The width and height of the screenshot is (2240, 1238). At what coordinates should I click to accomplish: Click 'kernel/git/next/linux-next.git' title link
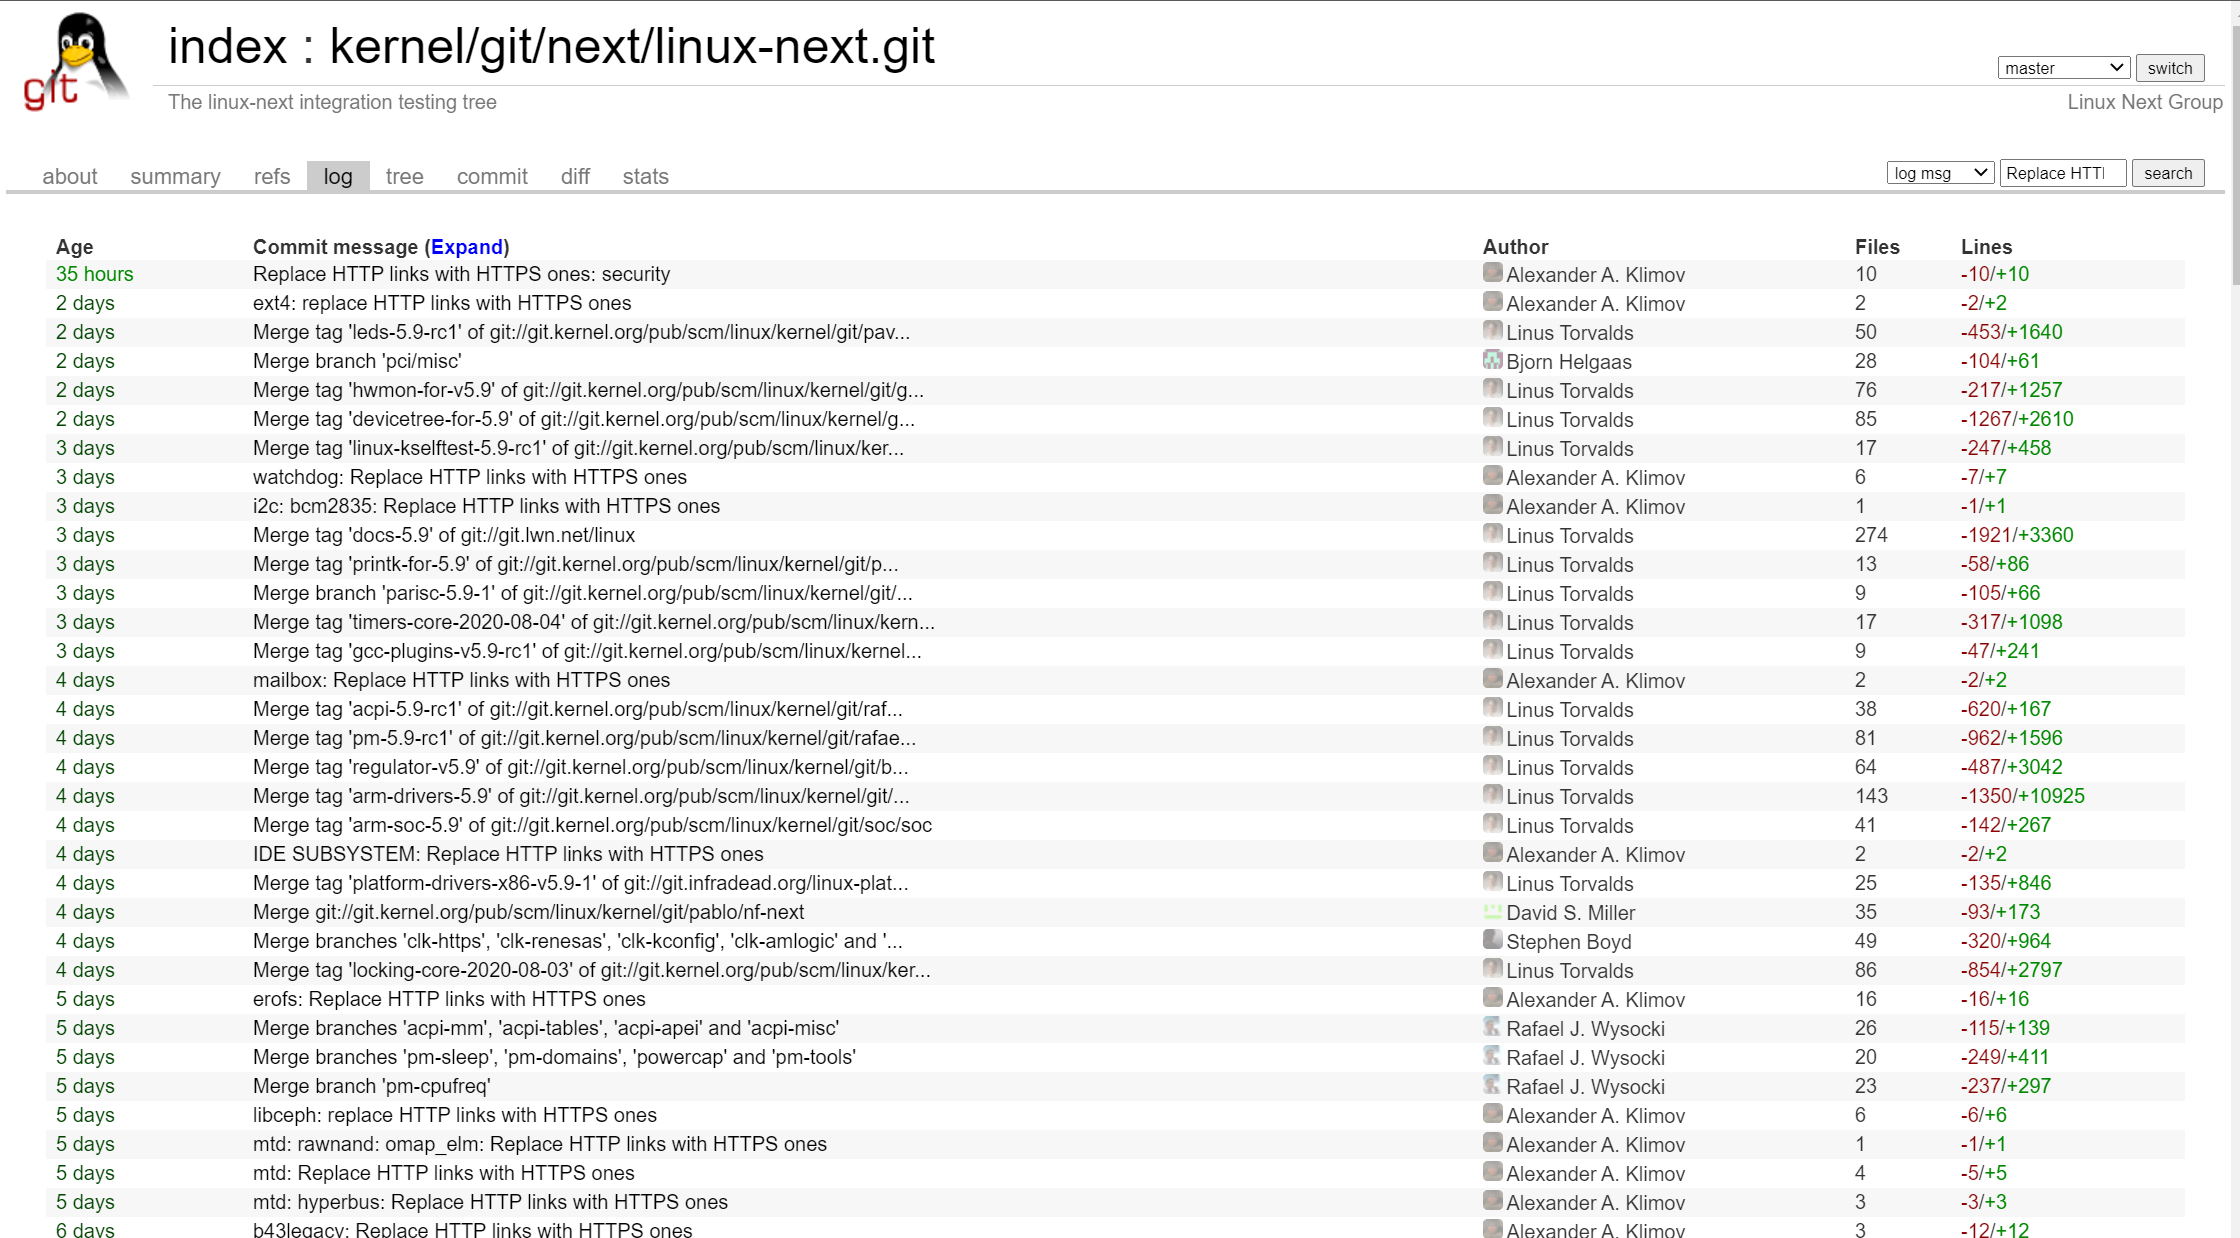coord(632,47)
